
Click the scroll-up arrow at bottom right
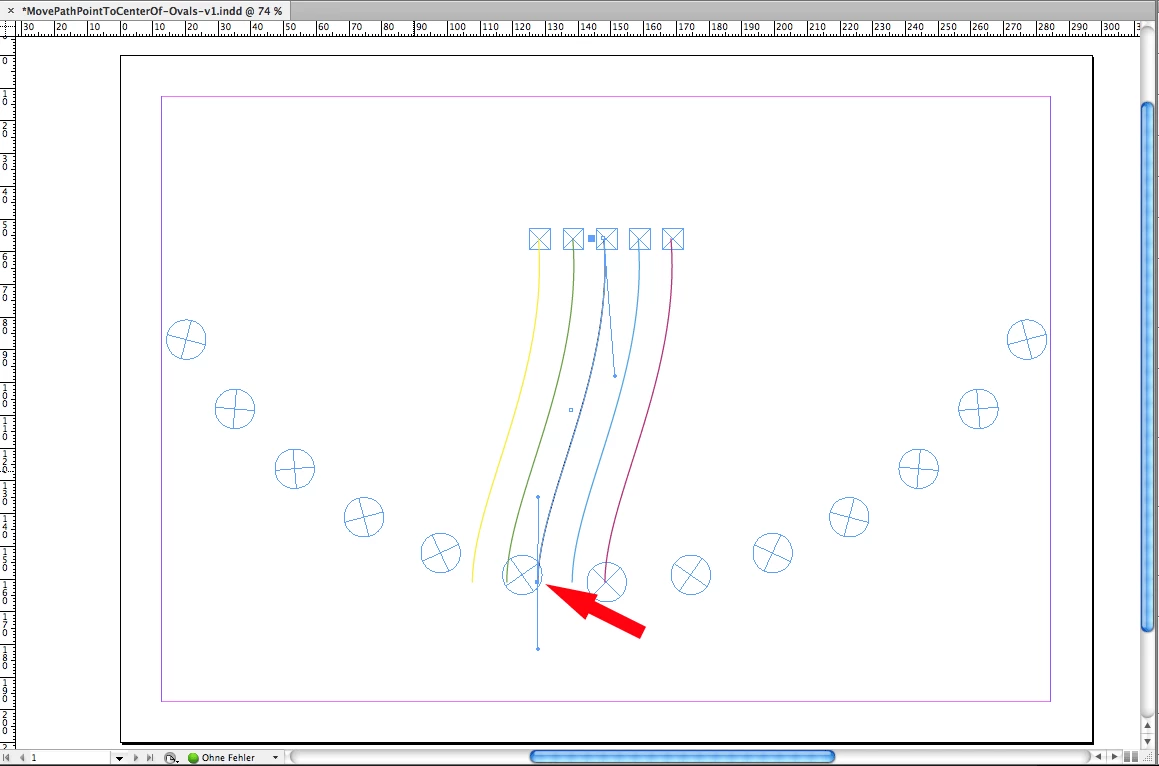pyautogui.click(x=1147, y=727)
